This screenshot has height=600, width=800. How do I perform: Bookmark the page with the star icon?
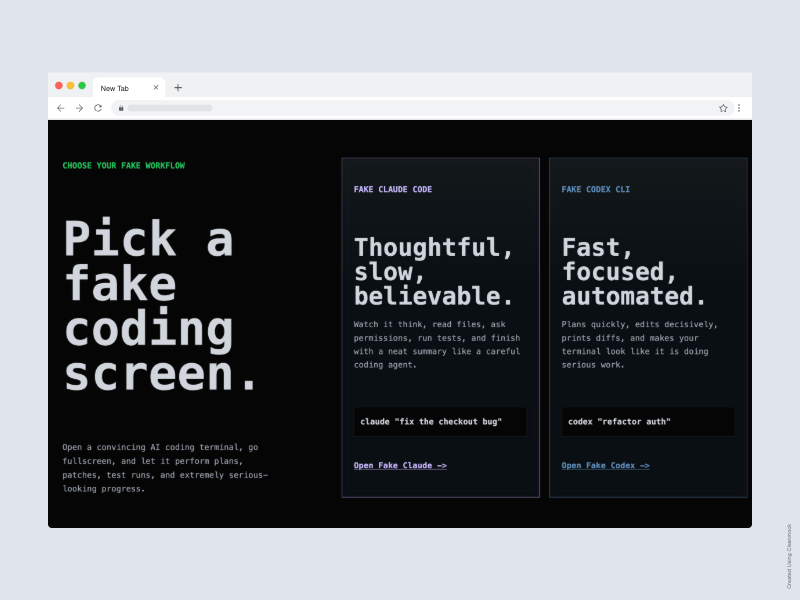[x=723, y=108]
